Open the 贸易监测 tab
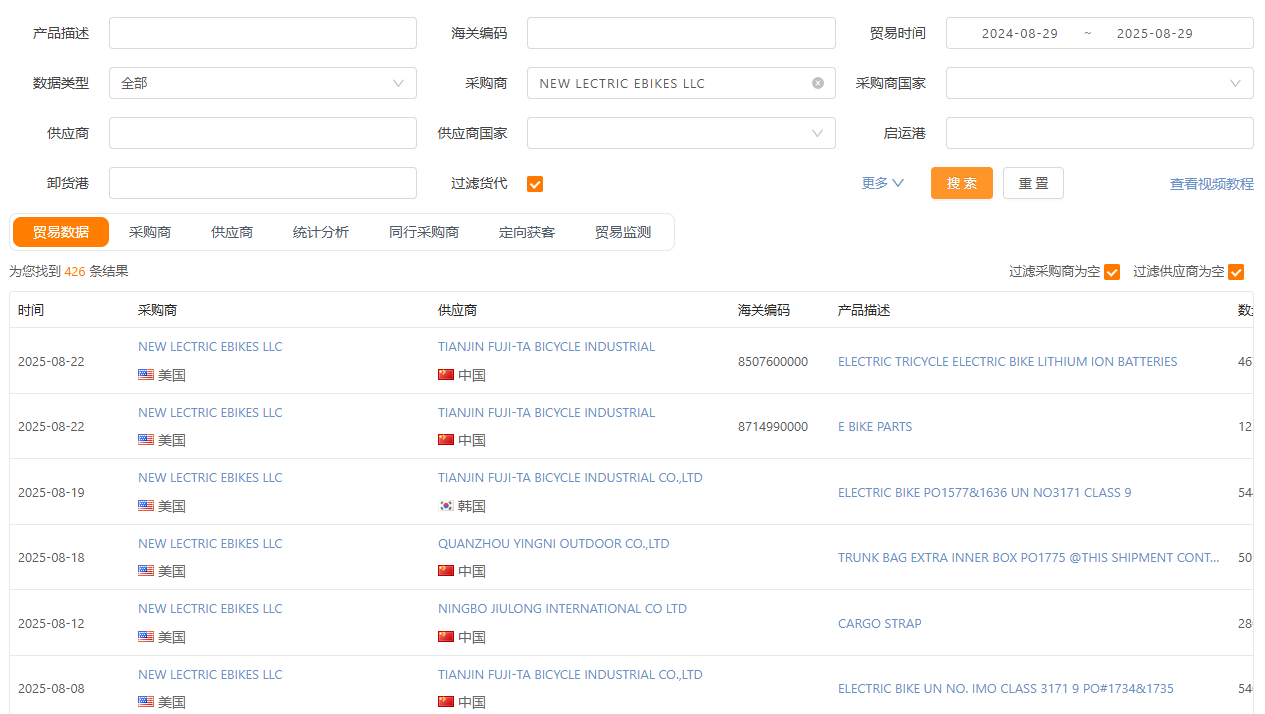This screenshot has width=1265, height=714. click(623, 232)
